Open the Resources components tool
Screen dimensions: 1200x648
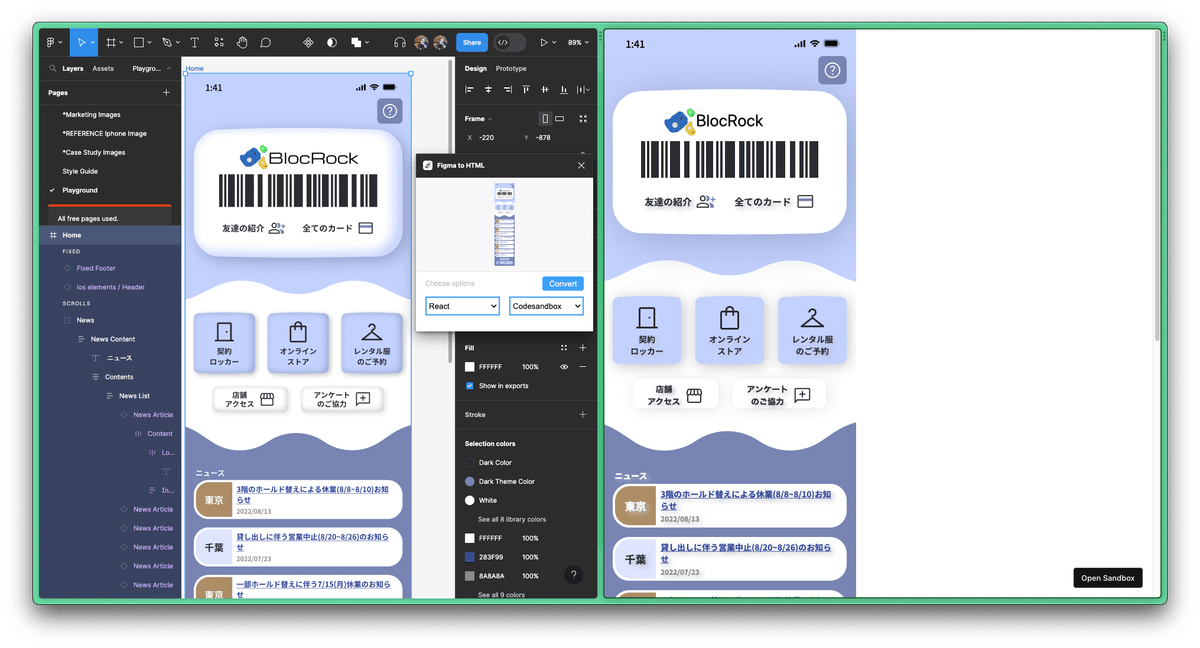coord(219,43)
